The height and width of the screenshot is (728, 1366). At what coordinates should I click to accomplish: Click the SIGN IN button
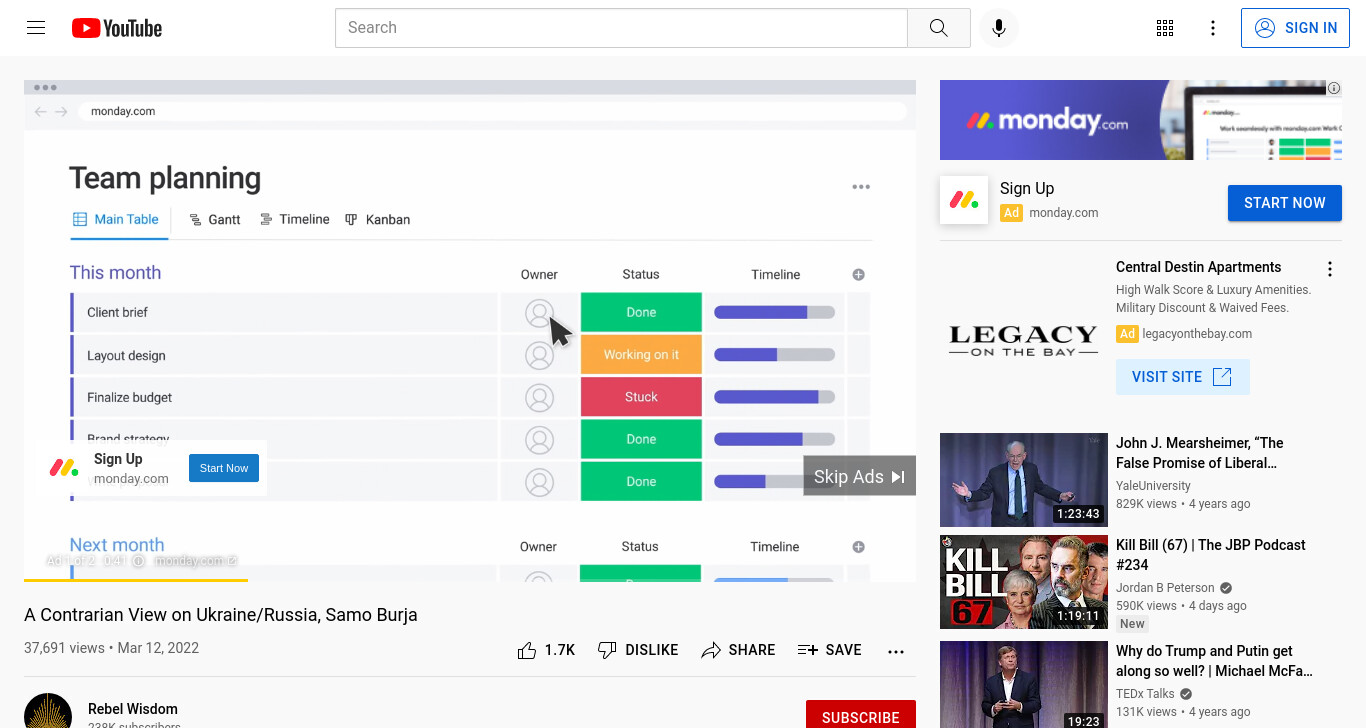[x=1295, y=28]
